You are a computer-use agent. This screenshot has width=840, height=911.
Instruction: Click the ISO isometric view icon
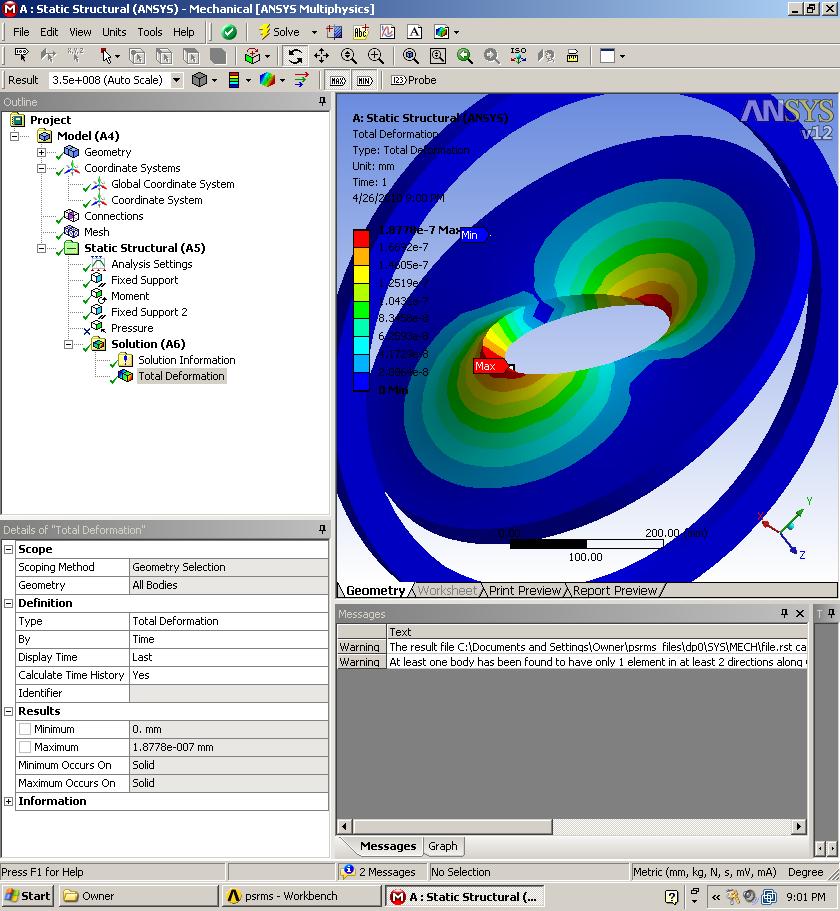tap(518, 56)
